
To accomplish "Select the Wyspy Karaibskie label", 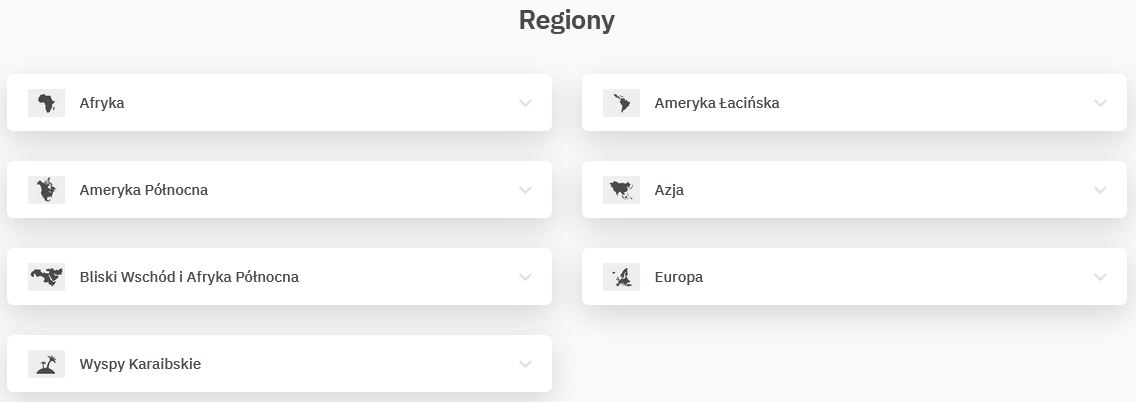I will pyautogui.click(x=140, y=364).
